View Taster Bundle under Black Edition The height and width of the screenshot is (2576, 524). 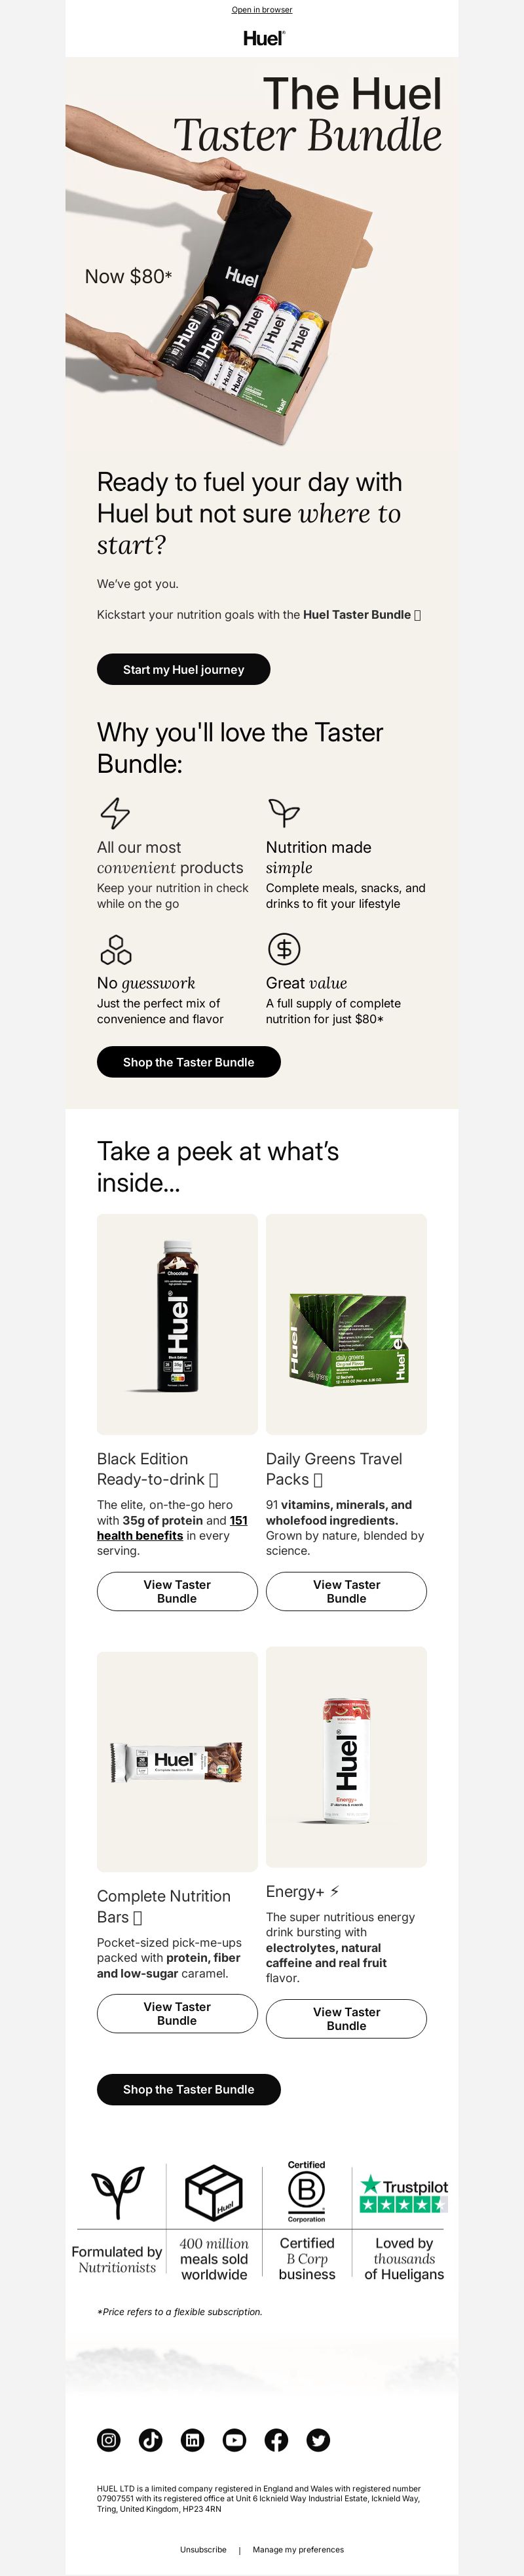[x=177, y=1591]
